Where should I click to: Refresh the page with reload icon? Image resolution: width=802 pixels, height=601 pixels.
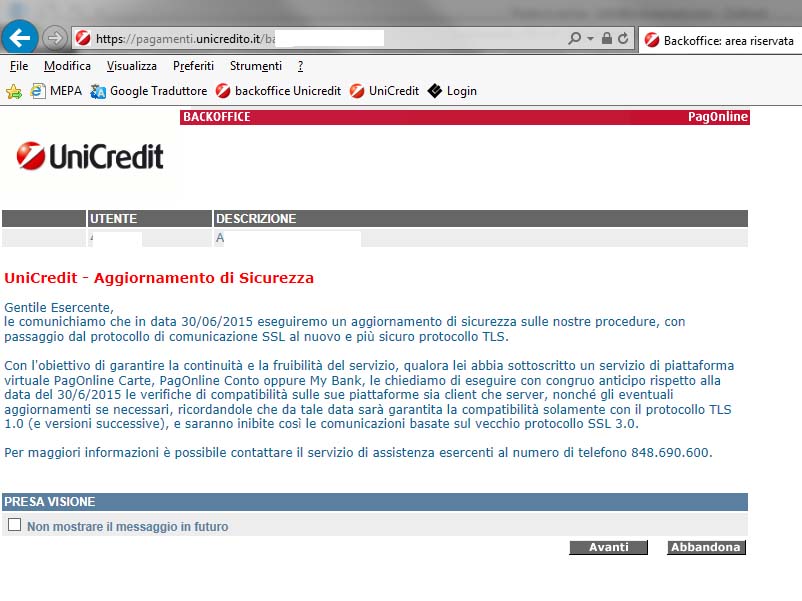click(x=623, y=38)
